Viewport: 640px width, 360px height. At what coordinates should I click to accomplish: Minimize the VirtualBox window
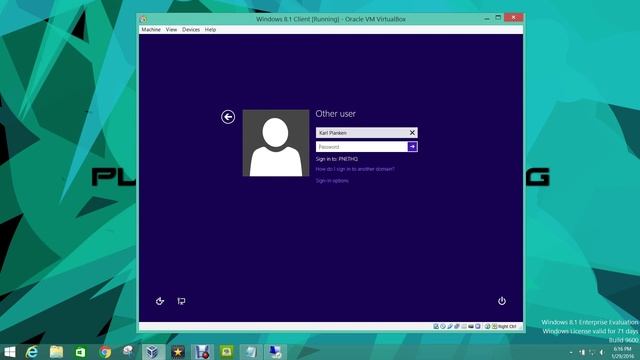[x=487, y=18]
